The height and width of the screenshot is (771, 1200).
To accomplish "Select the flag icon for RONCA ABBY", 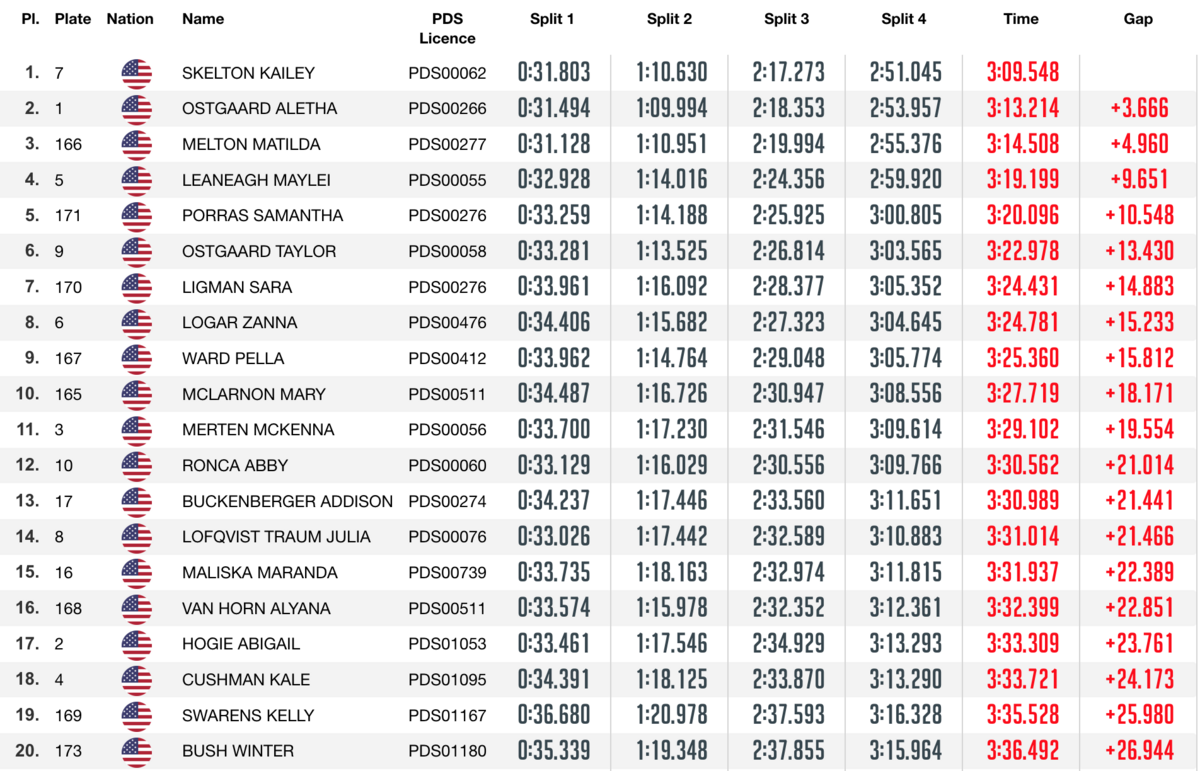I will coord(136,466).
